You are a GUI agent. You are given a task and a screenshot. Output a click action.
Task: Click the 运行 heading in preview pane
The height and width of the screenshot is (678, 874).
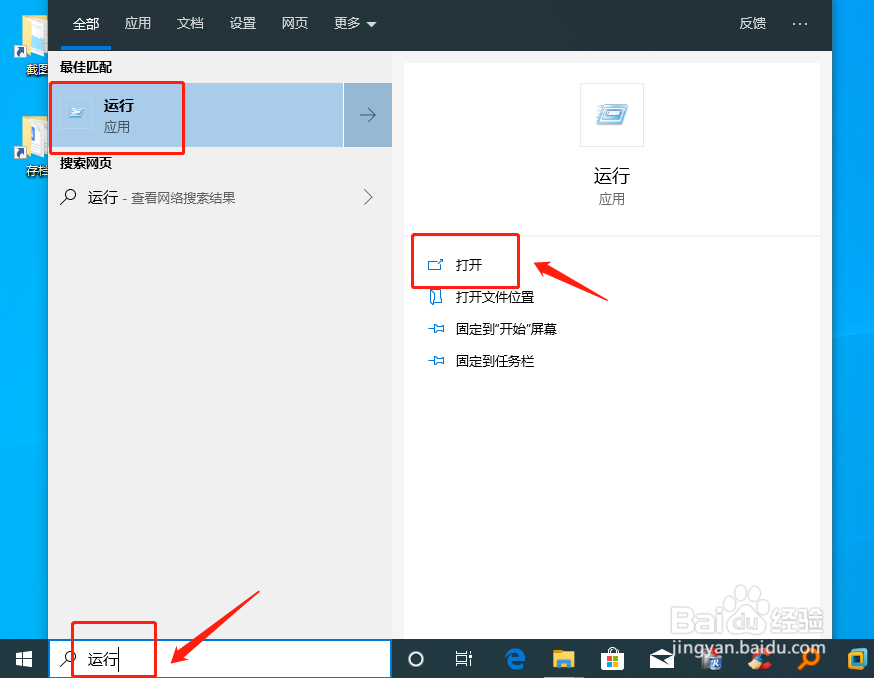pos(611,176)
